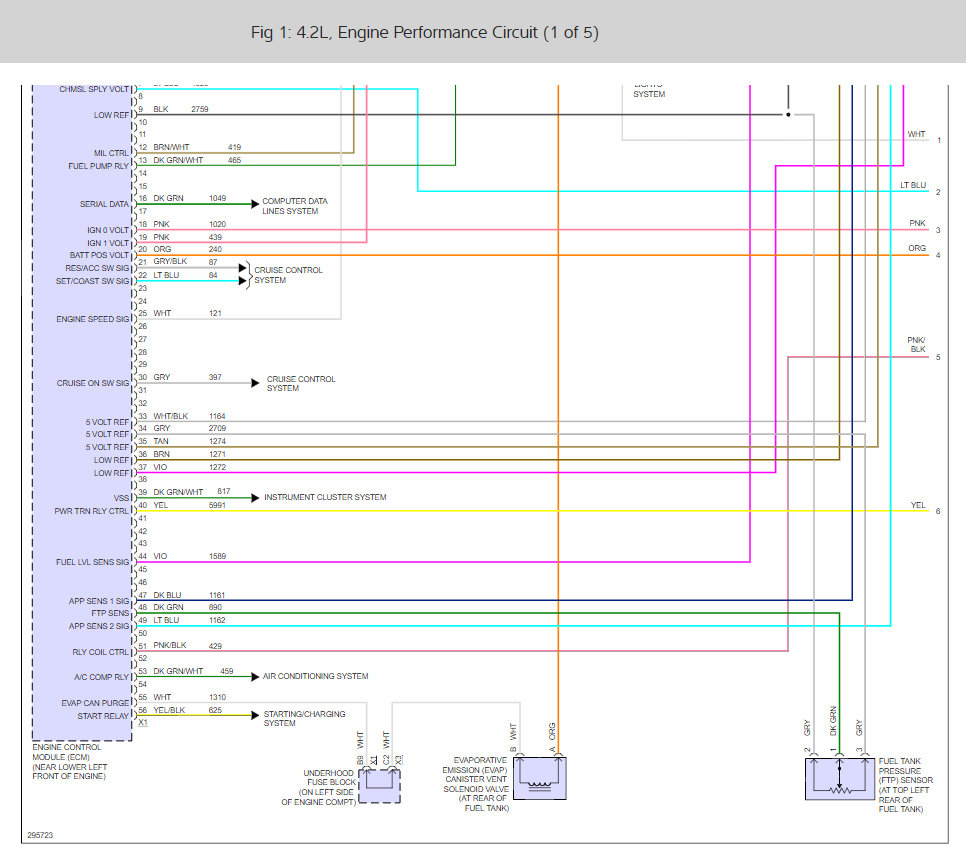This screenshot has width=966, height=854.
Task: Click the UNDERHOOD FUSE BLOCK caption
Action: tap(319, 787)
